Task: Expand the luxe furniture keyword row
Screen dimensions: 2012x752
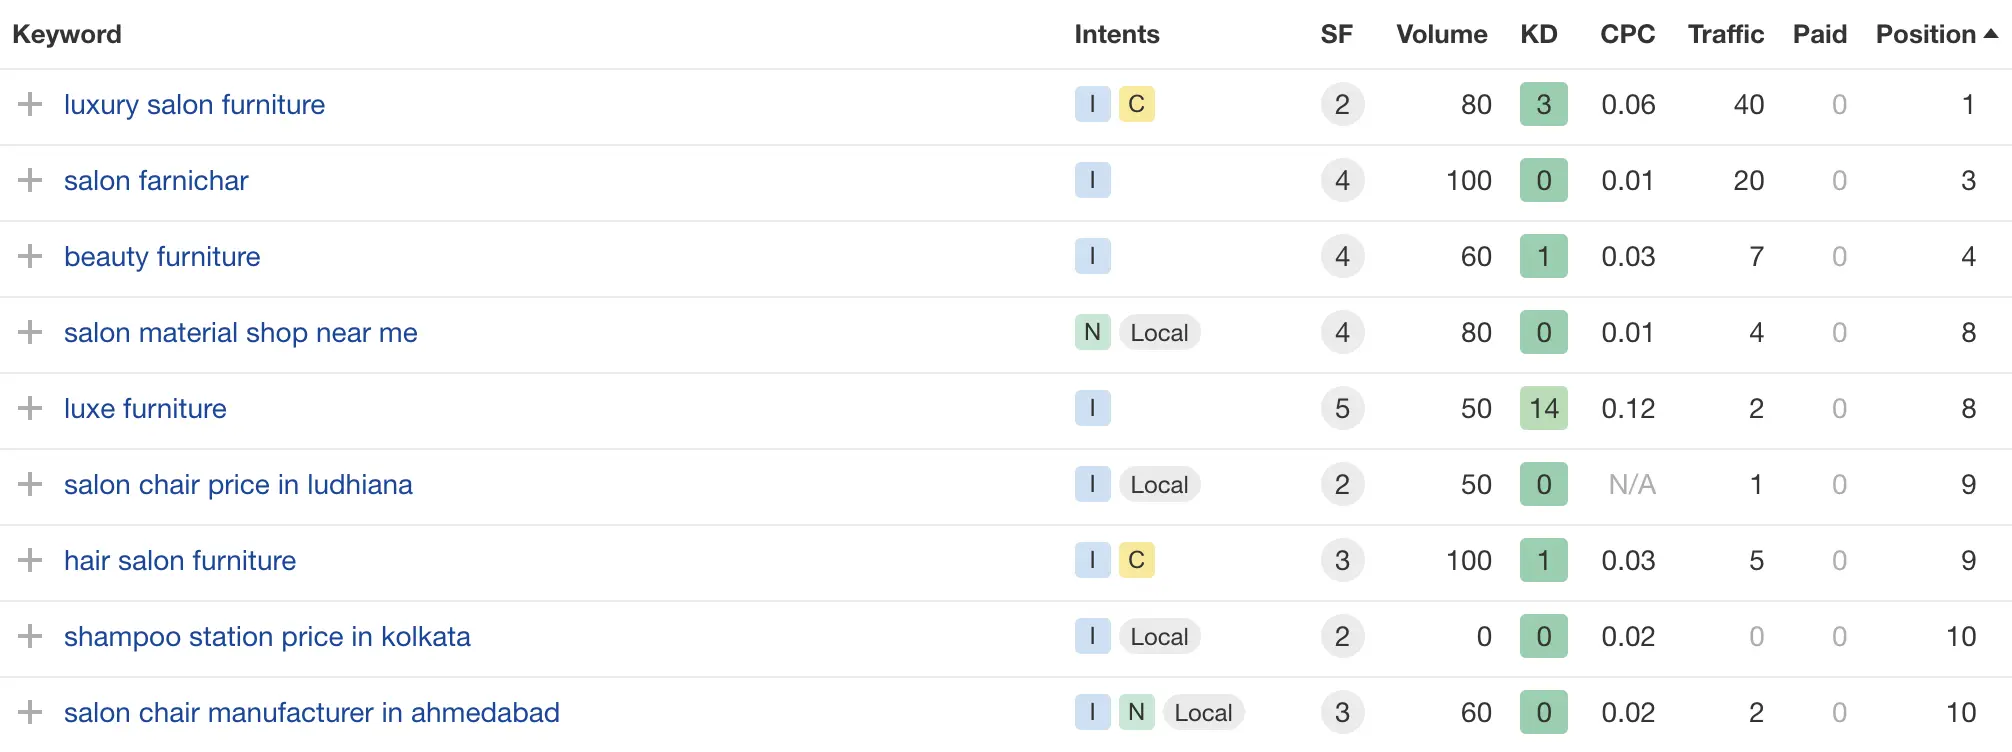Action: point(30,408)
